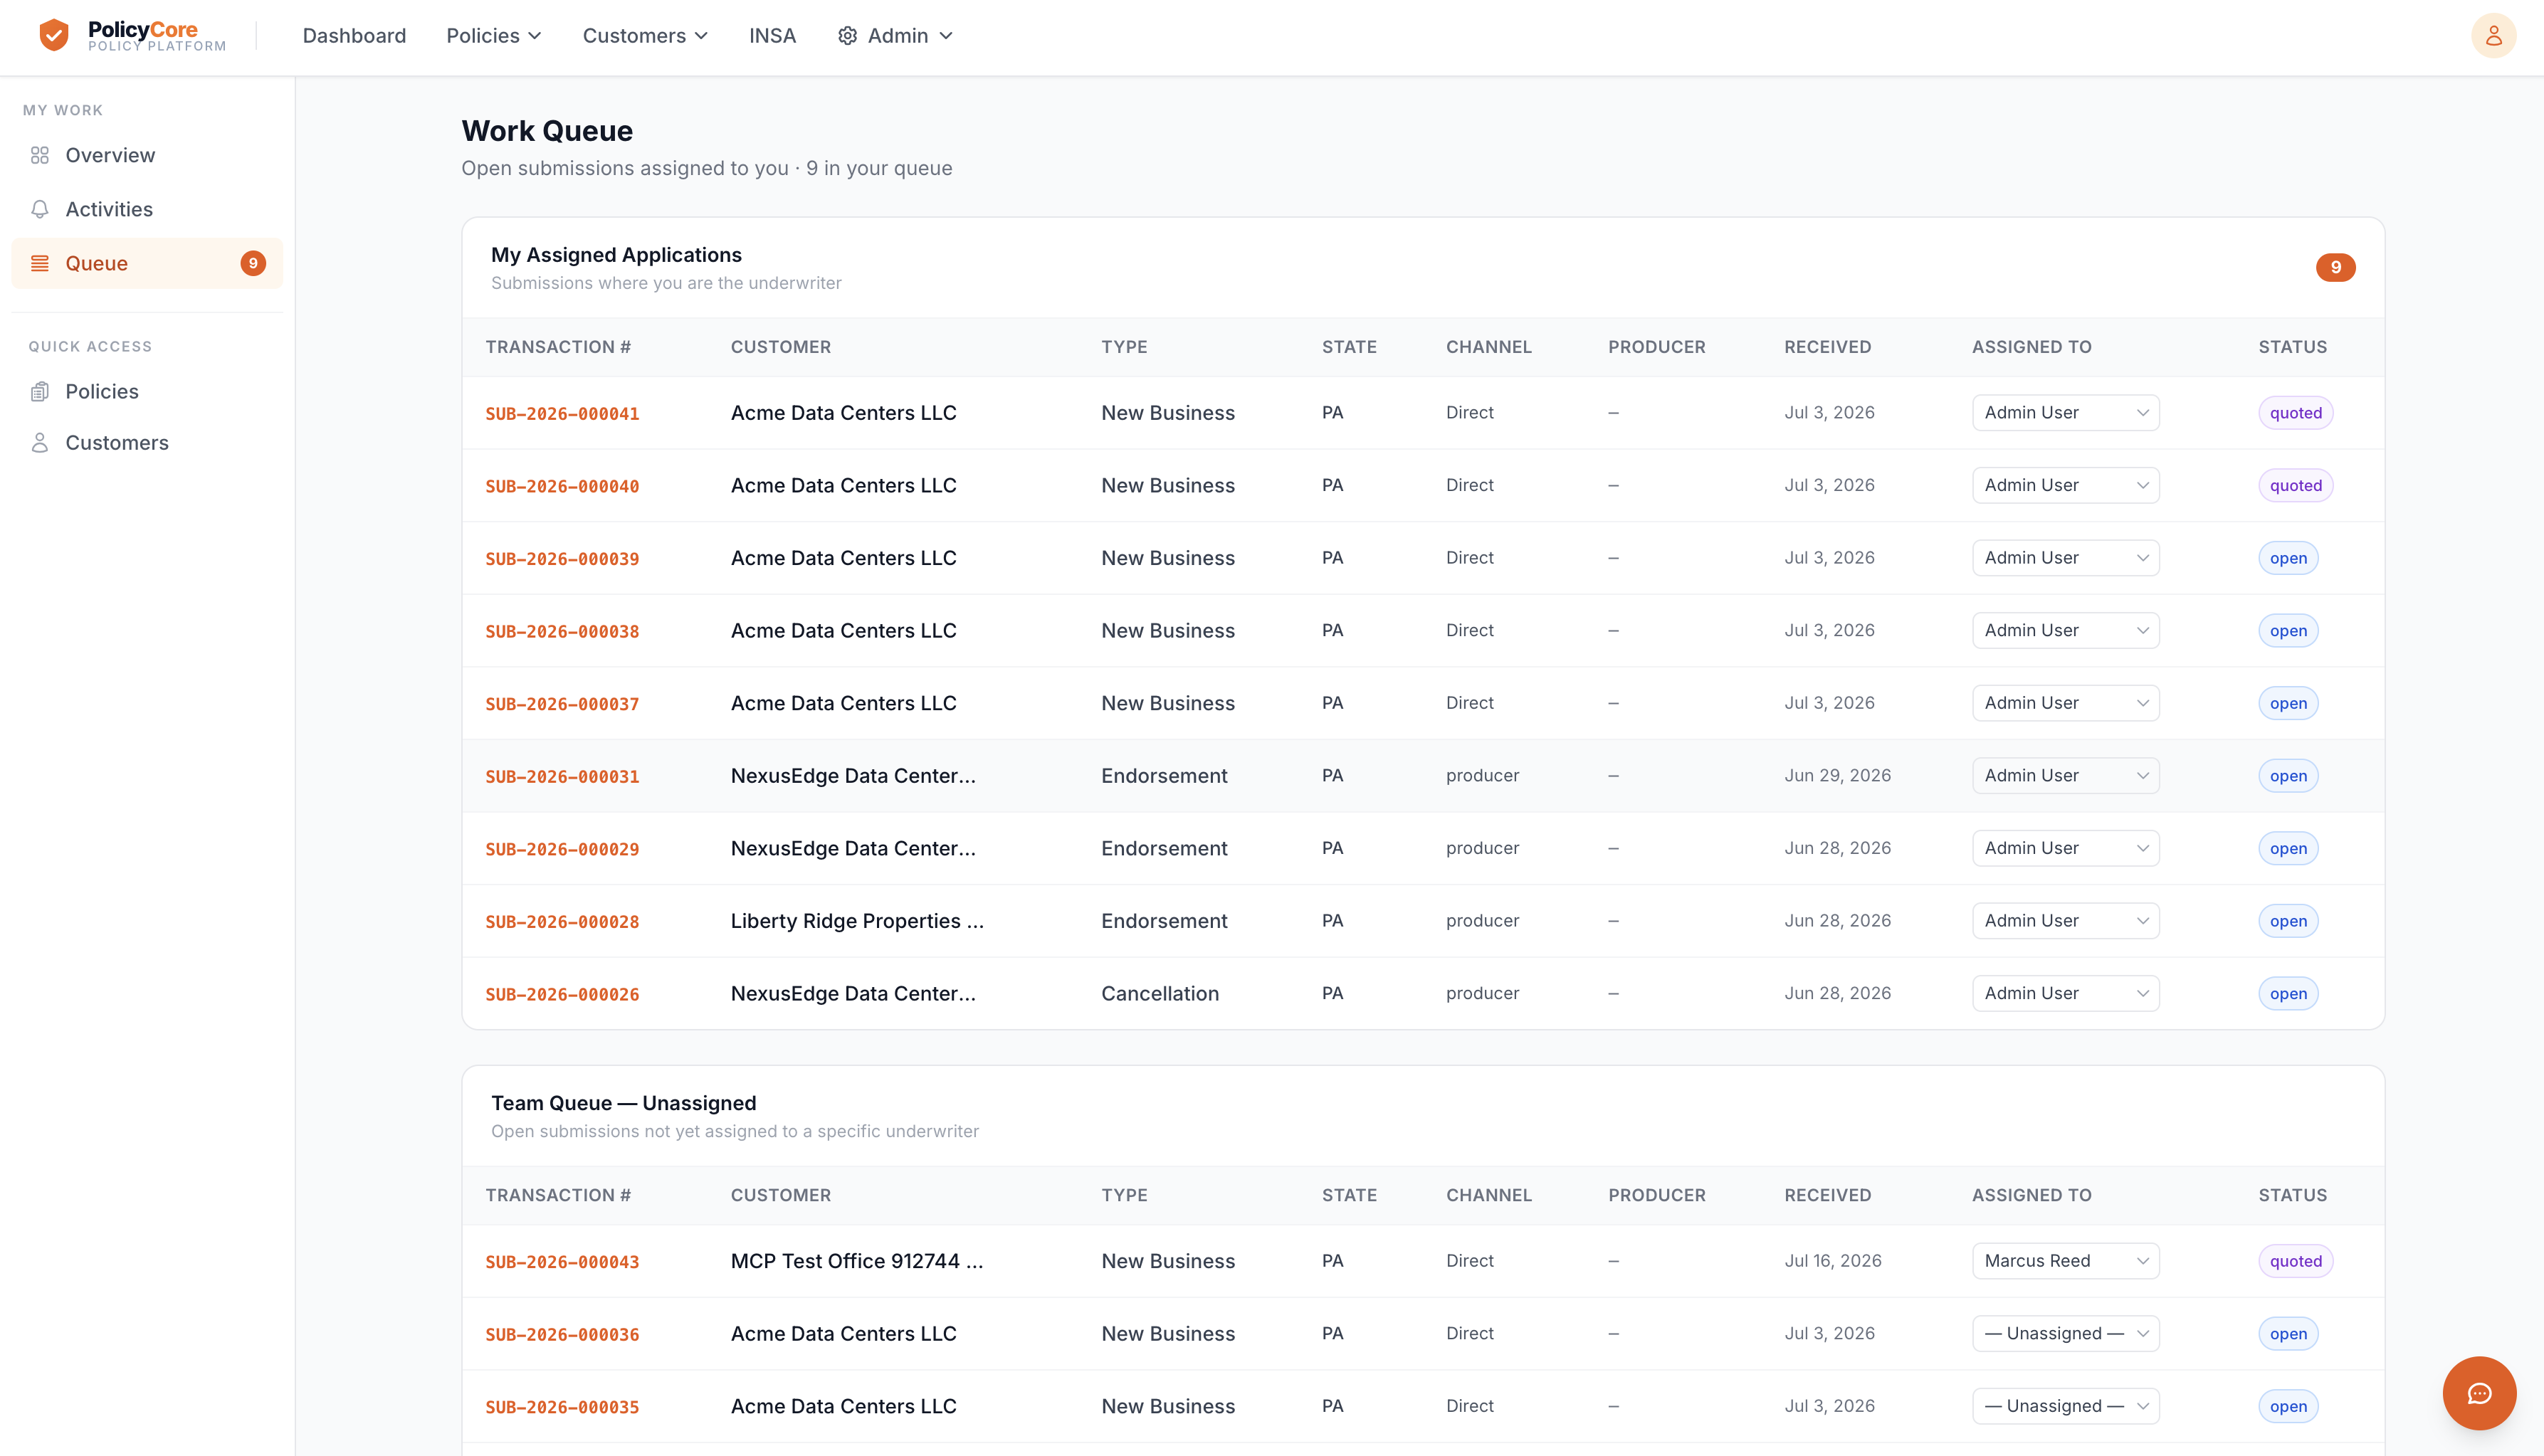Open Assigned To dropdown for SUB-2026-000039
This screenshot has height=1456, width=2544.
(x=2065, y=558)
